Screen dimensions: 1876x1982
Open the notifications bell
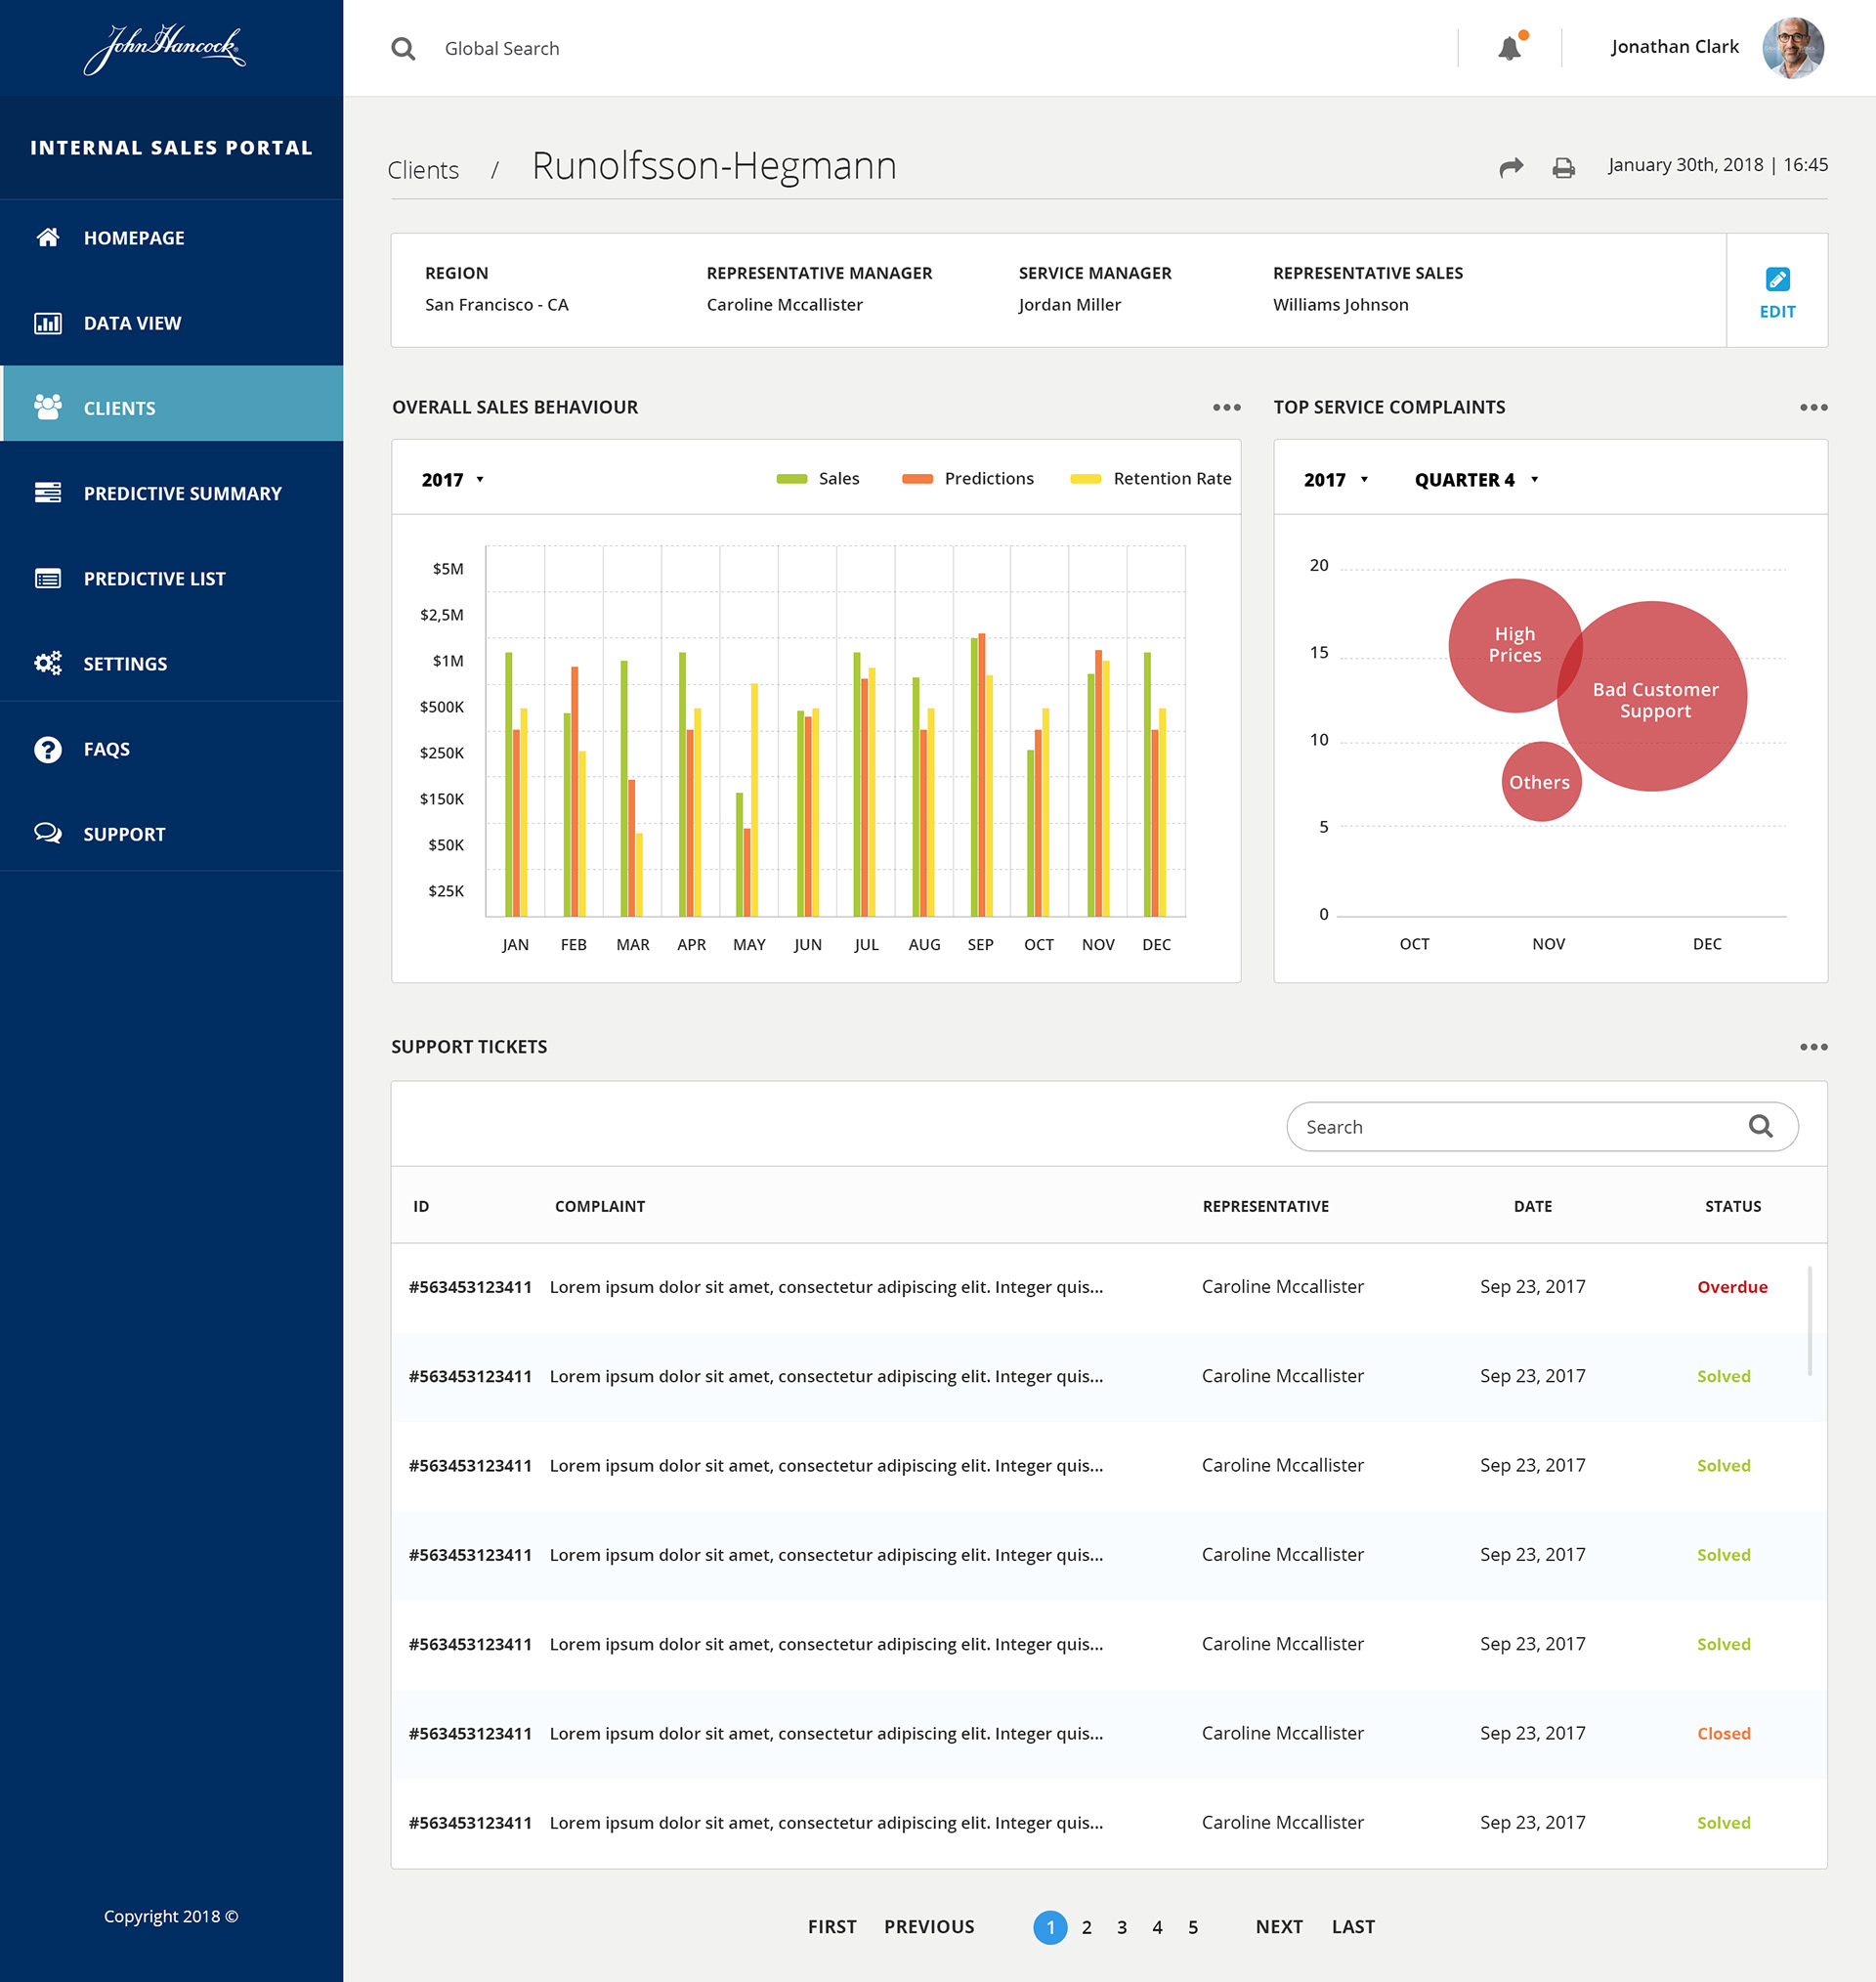coord(1510,47)
